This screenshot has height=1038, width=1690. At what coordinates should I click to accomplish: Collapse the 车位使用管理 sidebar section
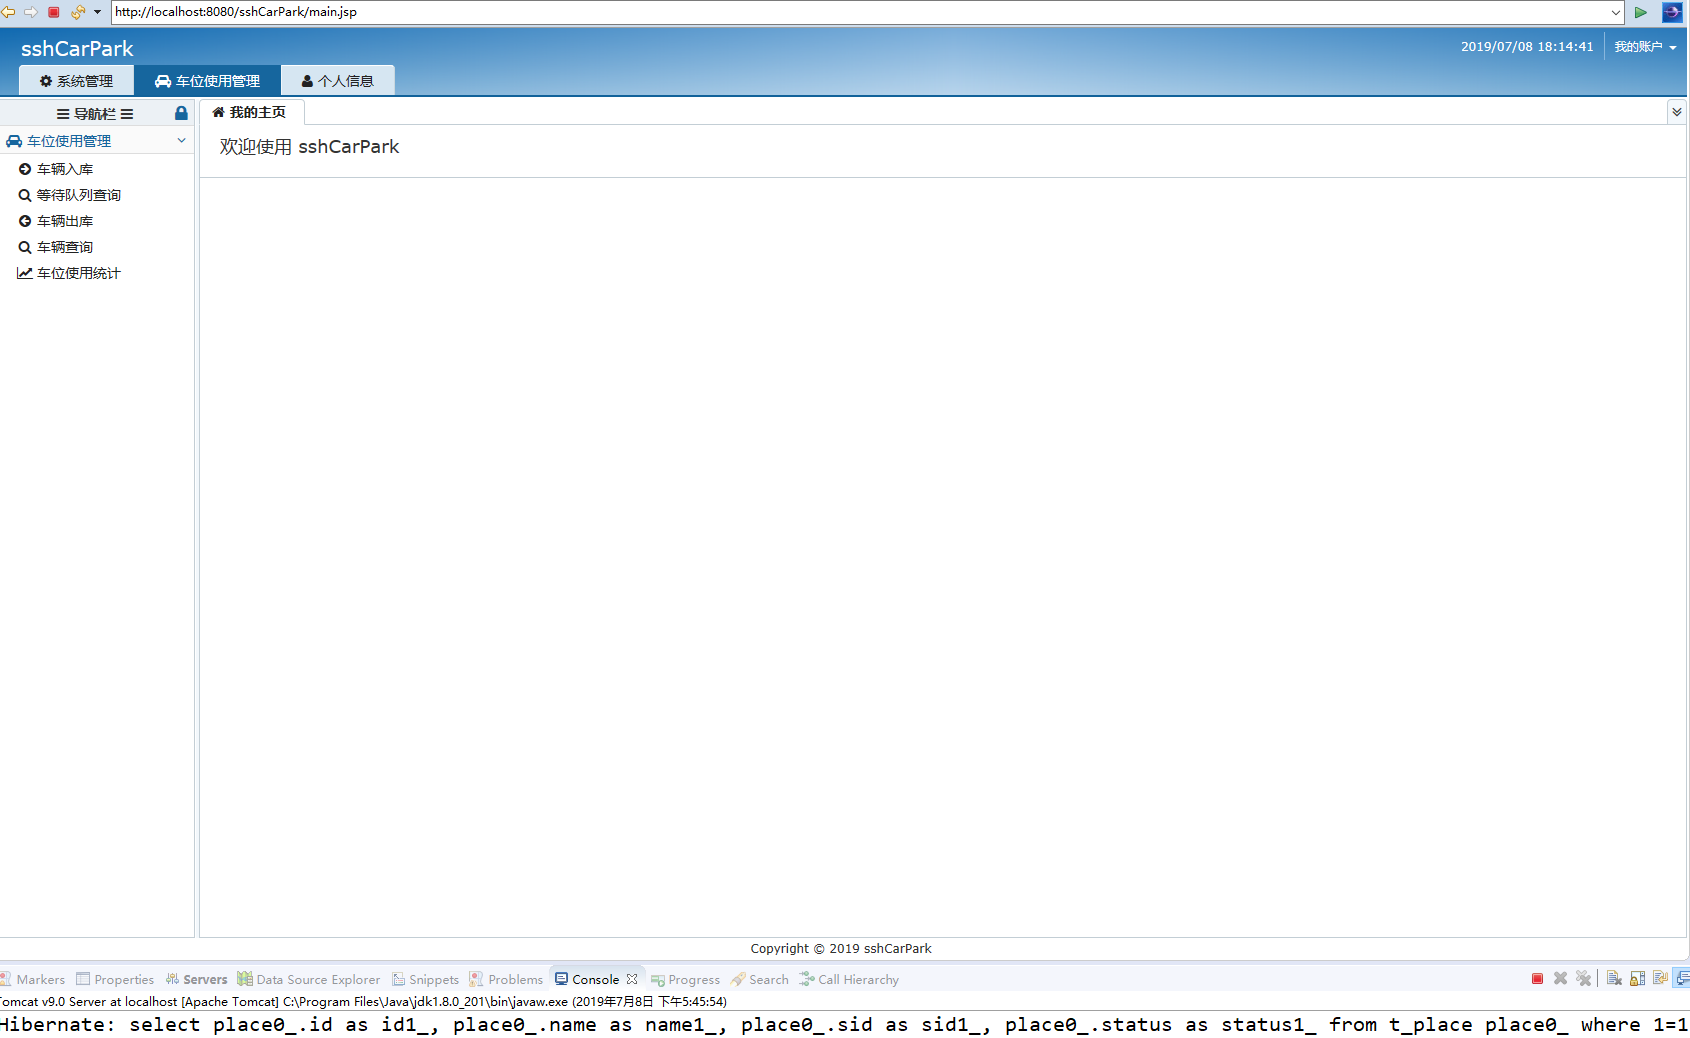coord(181,141)
